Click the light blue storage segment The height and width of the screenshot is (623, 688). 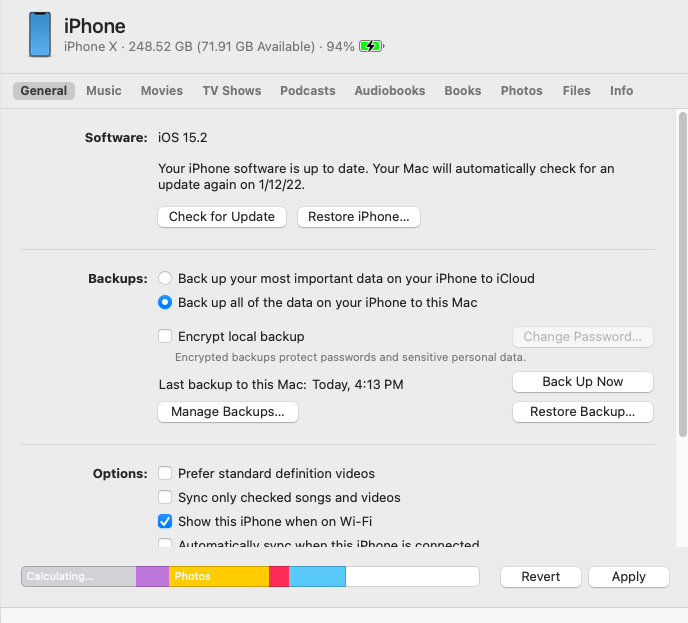317,576
